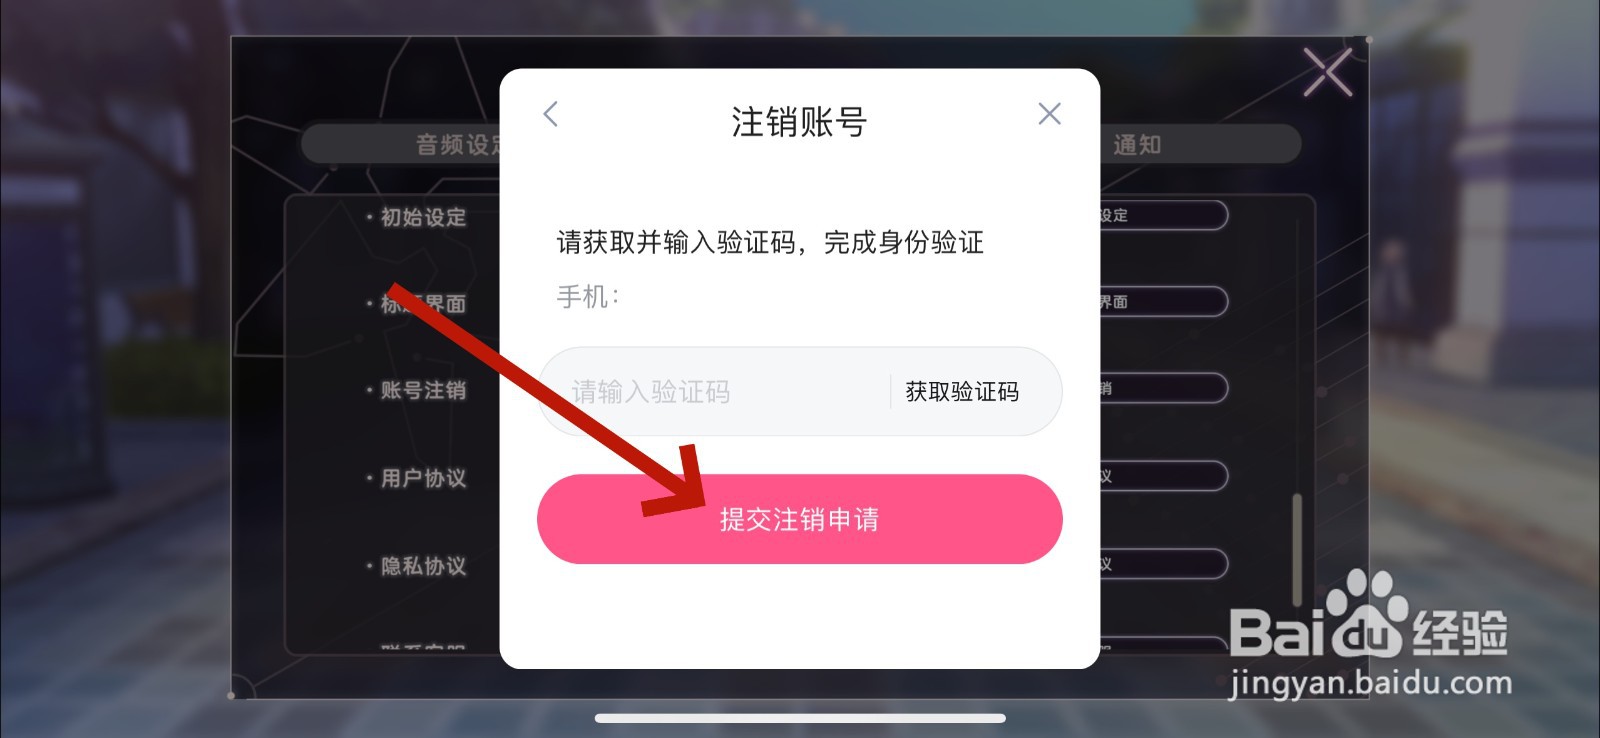Click the button right of 标题界面 row
The image size is (1600, 738).
pyautogui.click(x=1164, y=301)
